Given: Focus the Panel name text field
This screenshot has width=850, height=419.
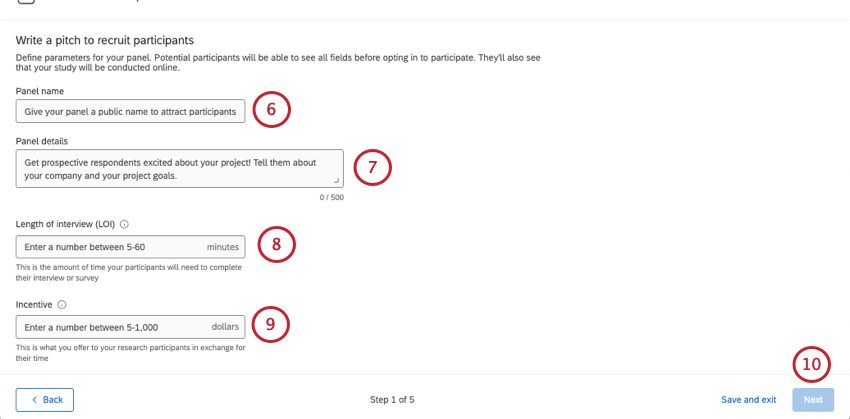Looking at the screenshot, I should [130, 111].
